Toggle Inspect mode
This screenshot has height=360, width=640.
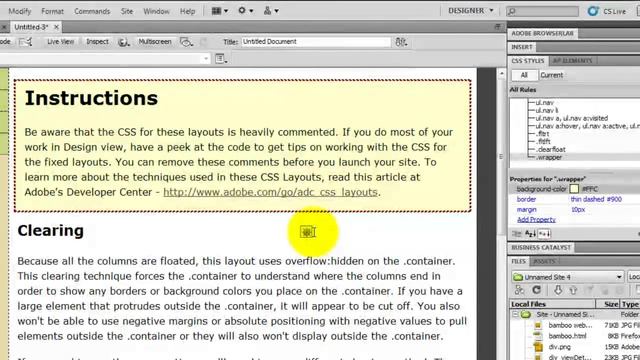pos(97,42)
